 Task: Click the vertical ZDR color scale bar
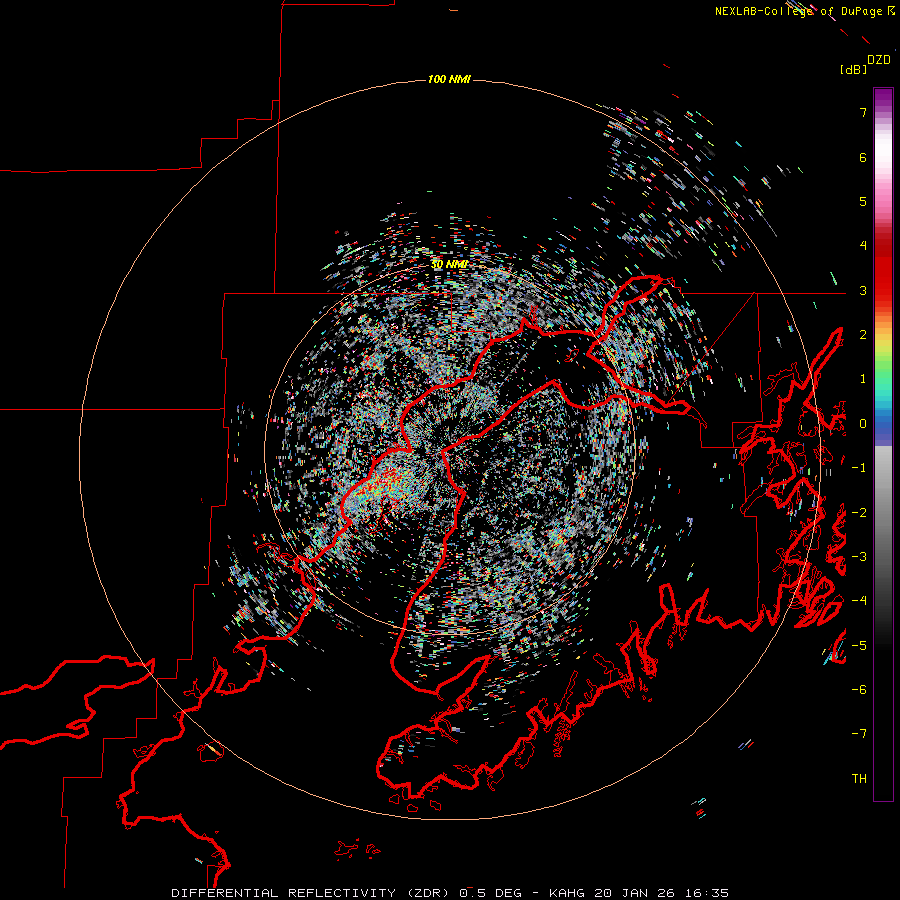pos(883,444)
